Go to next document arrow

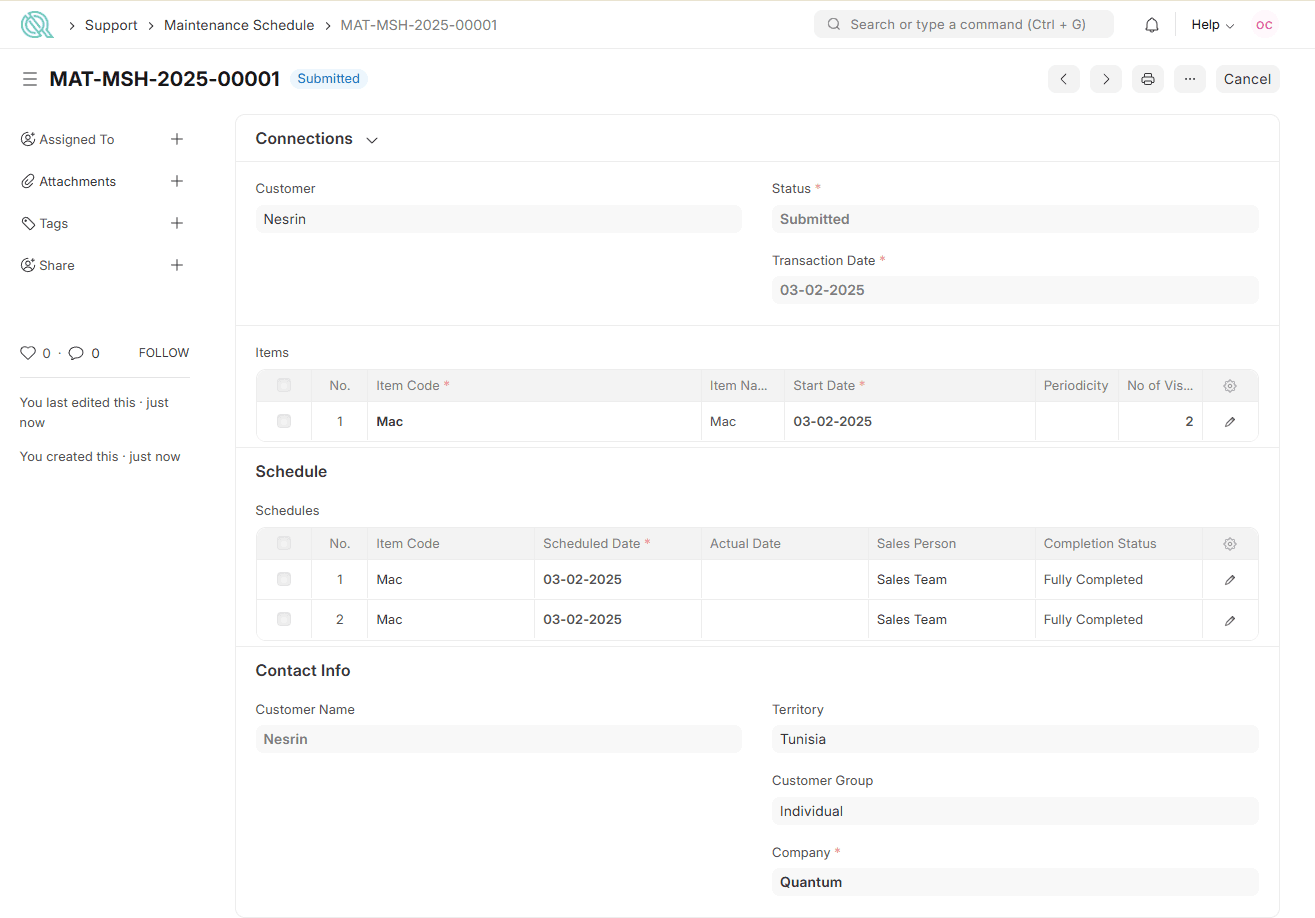click(1106, 79)
